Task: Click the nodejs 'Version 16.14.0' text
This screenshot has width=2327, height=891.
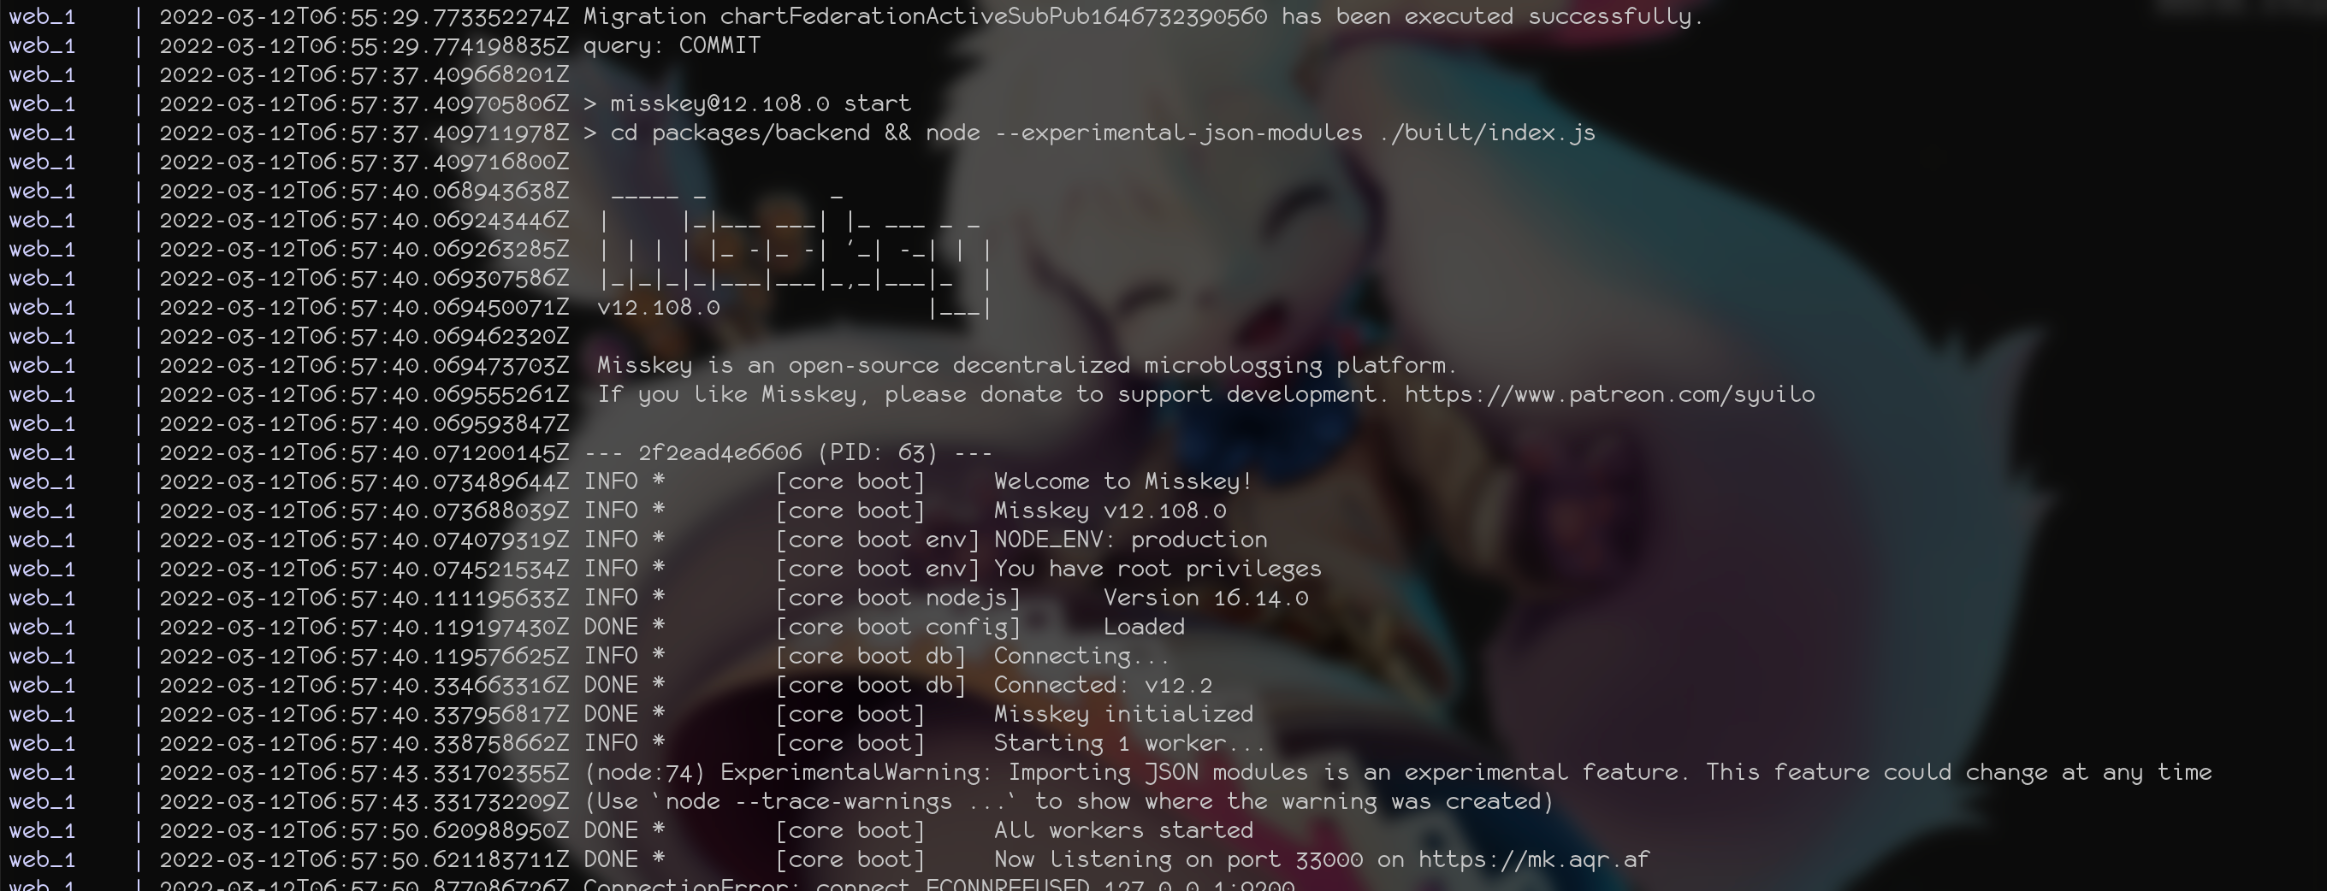Action: pyautogui.click(x=1205, y=598)
